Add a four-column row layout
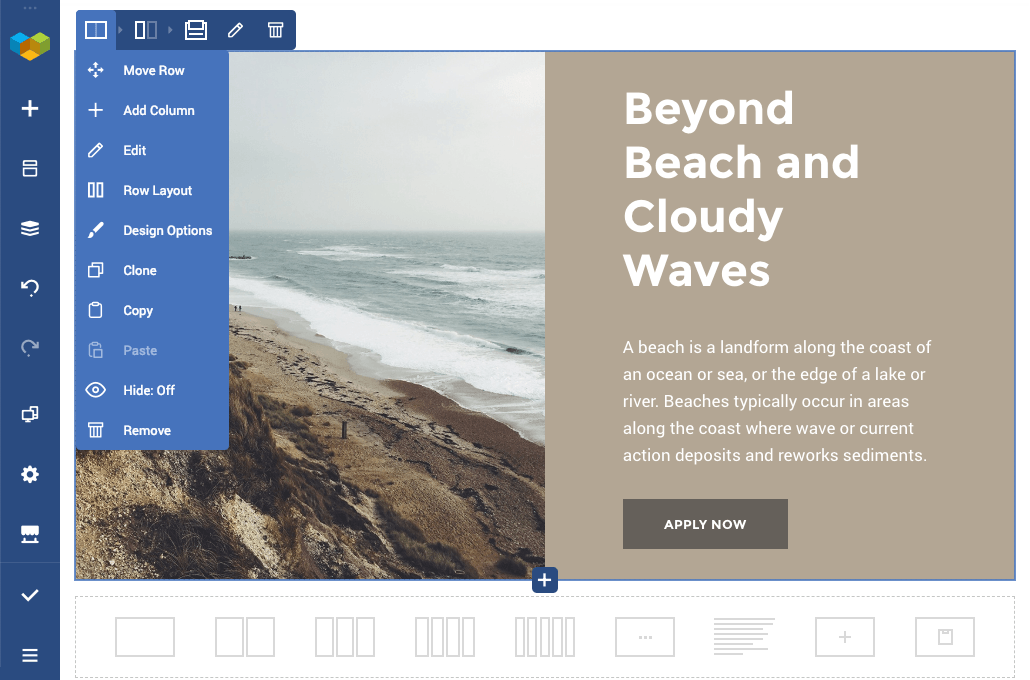The image size is (1030, 680). pyautogui.click(x=445, y=637)
